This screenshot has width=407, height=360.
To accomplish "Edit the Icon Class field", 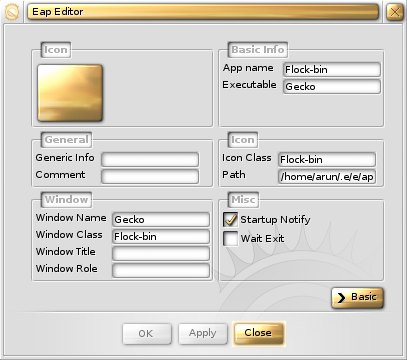I will (327, 160).
